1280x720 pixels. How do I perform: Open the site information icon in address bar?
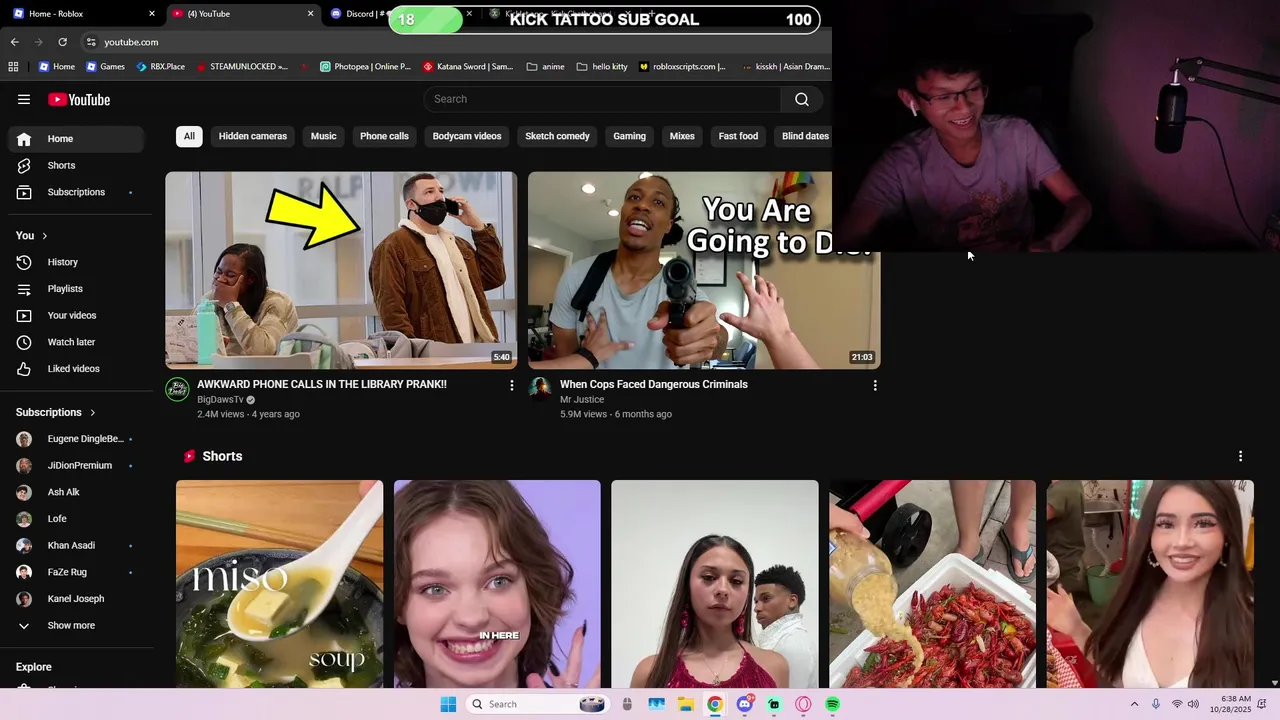pos(91,42)
